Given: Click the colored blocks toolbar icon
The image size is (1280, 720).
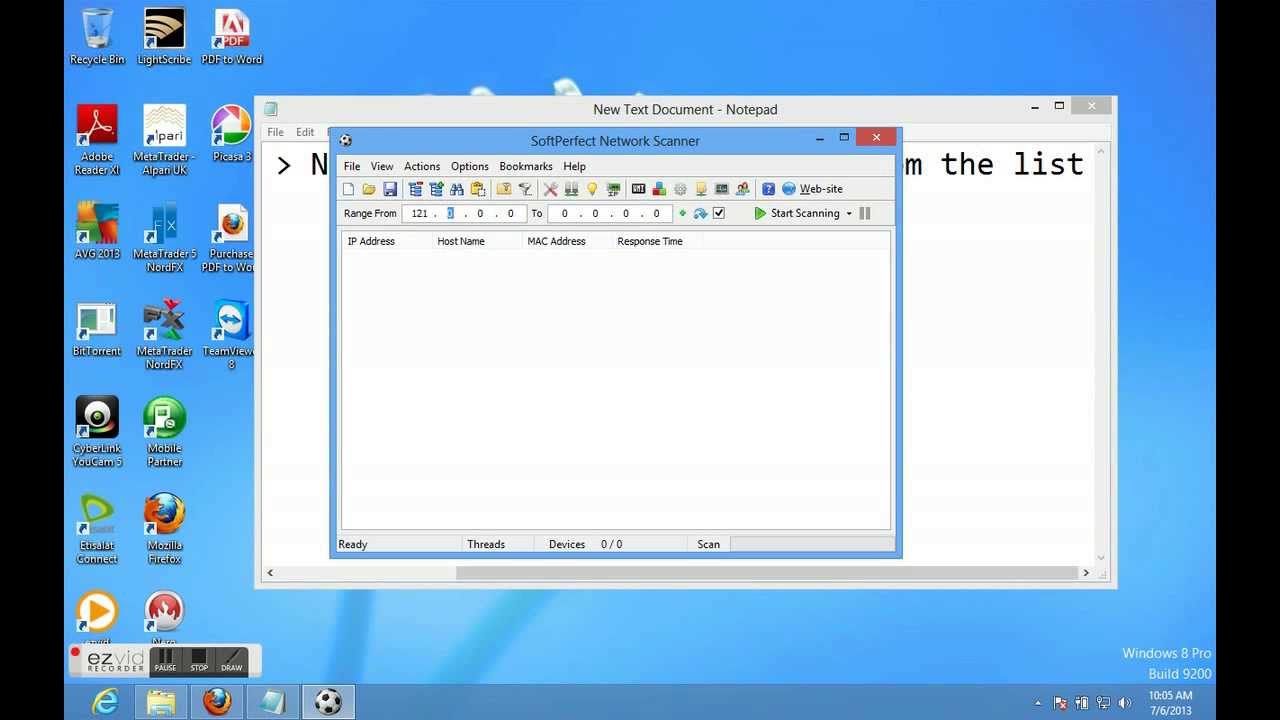Looking at the screenshot, I should pyautogui.click(x=659, y=189).
